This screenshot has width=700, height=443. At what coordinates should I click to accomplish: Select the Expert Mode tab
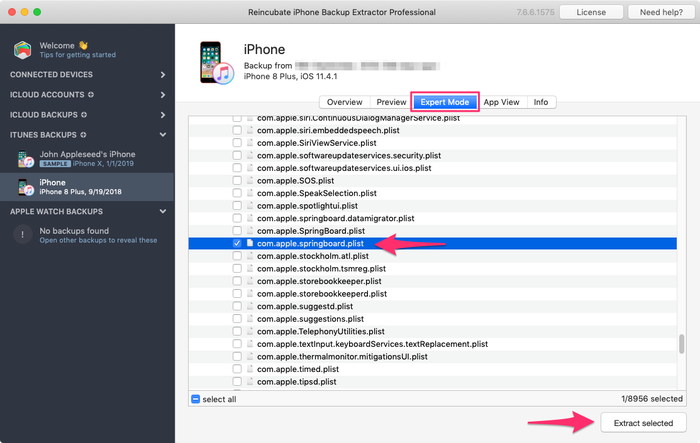pyautogui.click(x=445, y=102)
